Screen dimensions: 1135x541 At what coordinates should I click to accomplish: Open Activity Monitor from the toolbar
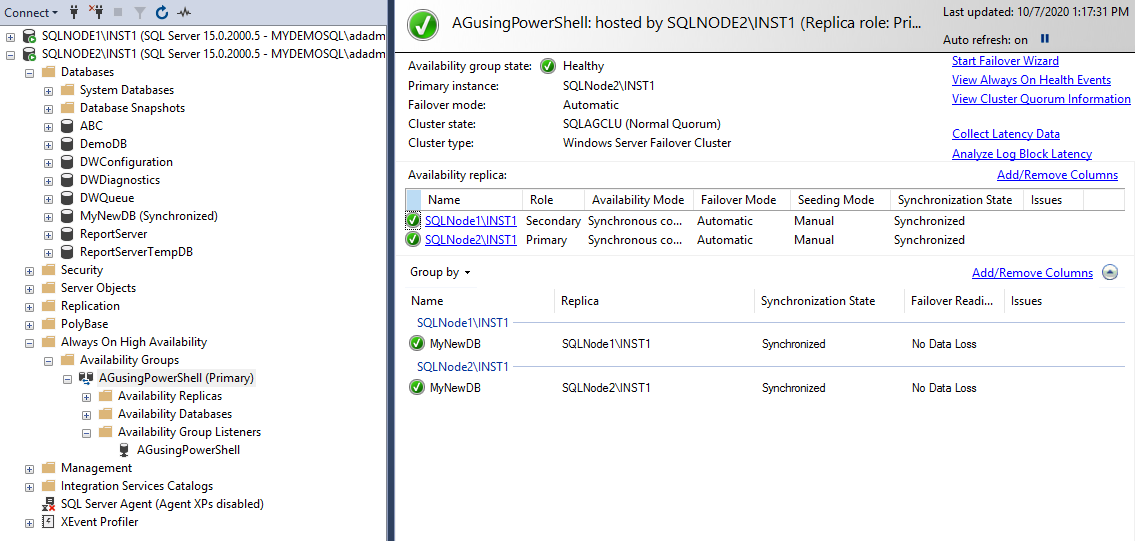pyautogui.click(x=184, y=13)
